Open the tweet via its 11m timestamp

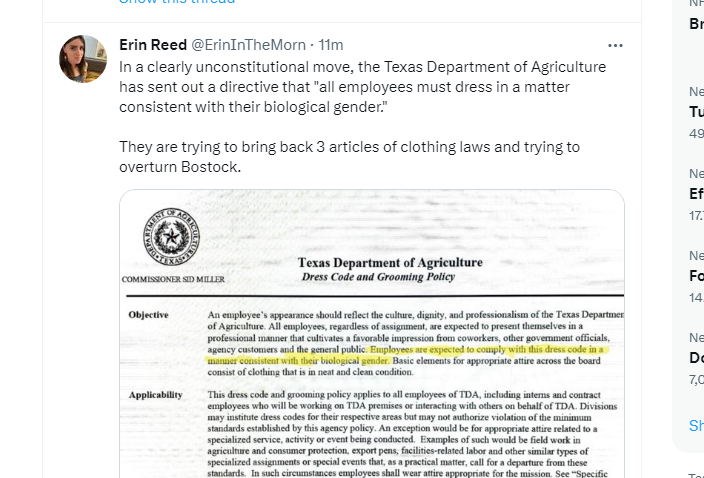tap(331, 45)
